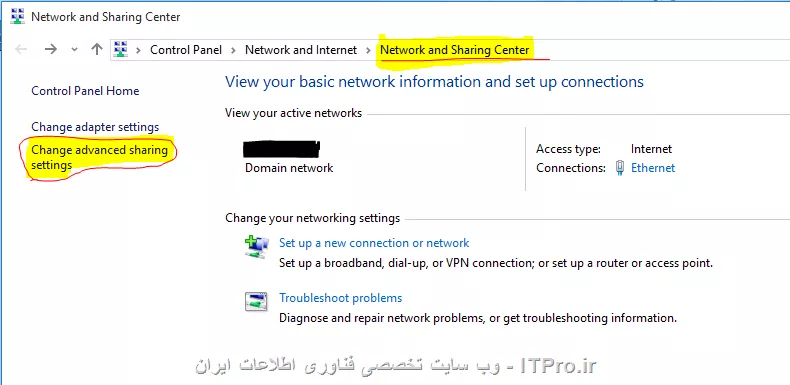Go up one level with Up arrow
The image size is (790, 385).
97,49
